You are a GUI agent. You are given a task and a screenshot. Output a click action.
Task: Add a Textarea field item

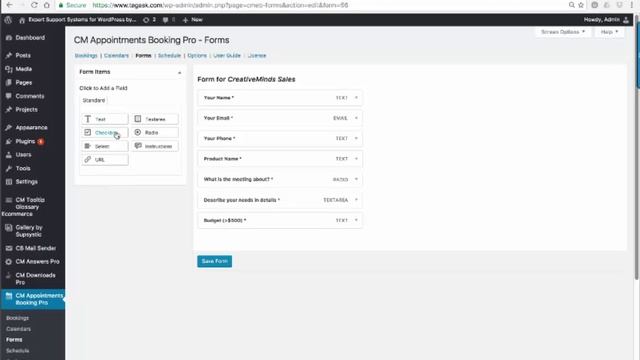[x=155, y=119]
